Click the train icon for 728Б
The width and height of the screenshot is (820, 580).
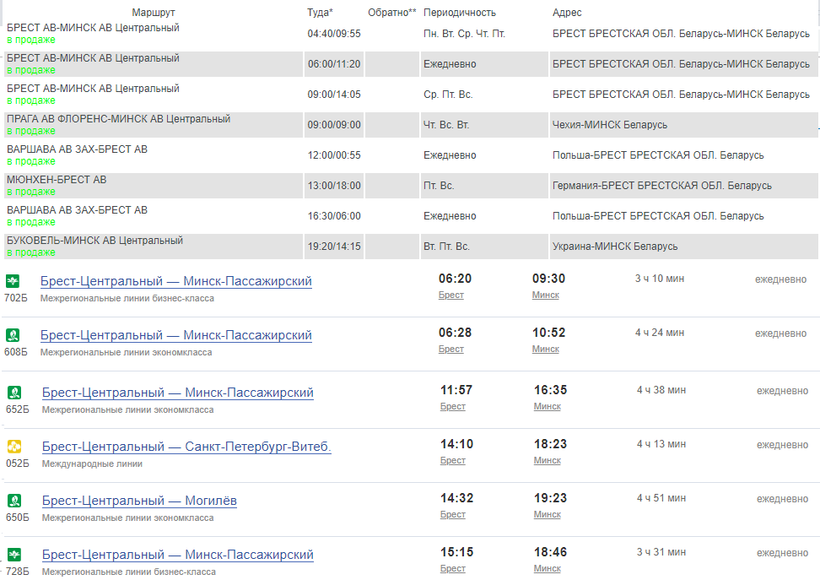(14, 554)
